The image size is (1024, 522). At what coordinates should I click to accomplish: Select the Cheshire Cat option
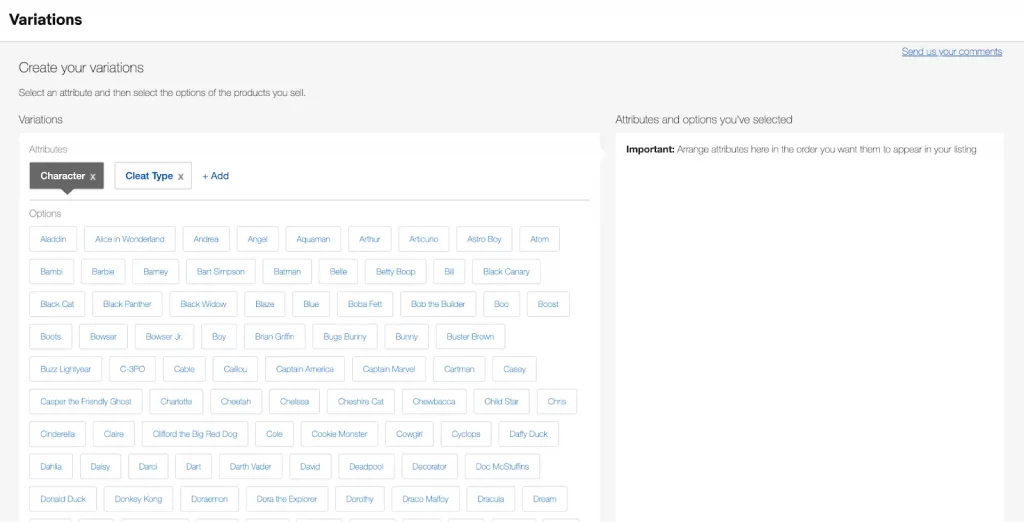pos(360,402)
